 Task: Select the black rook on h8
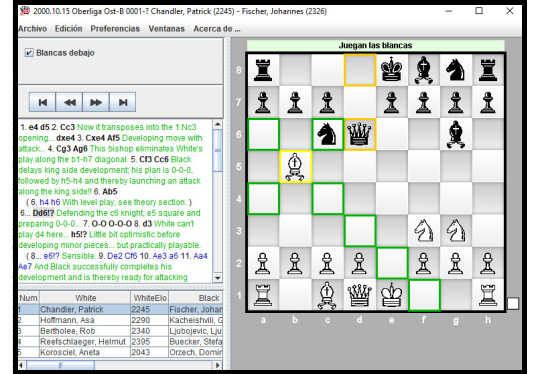coord(488,70)
